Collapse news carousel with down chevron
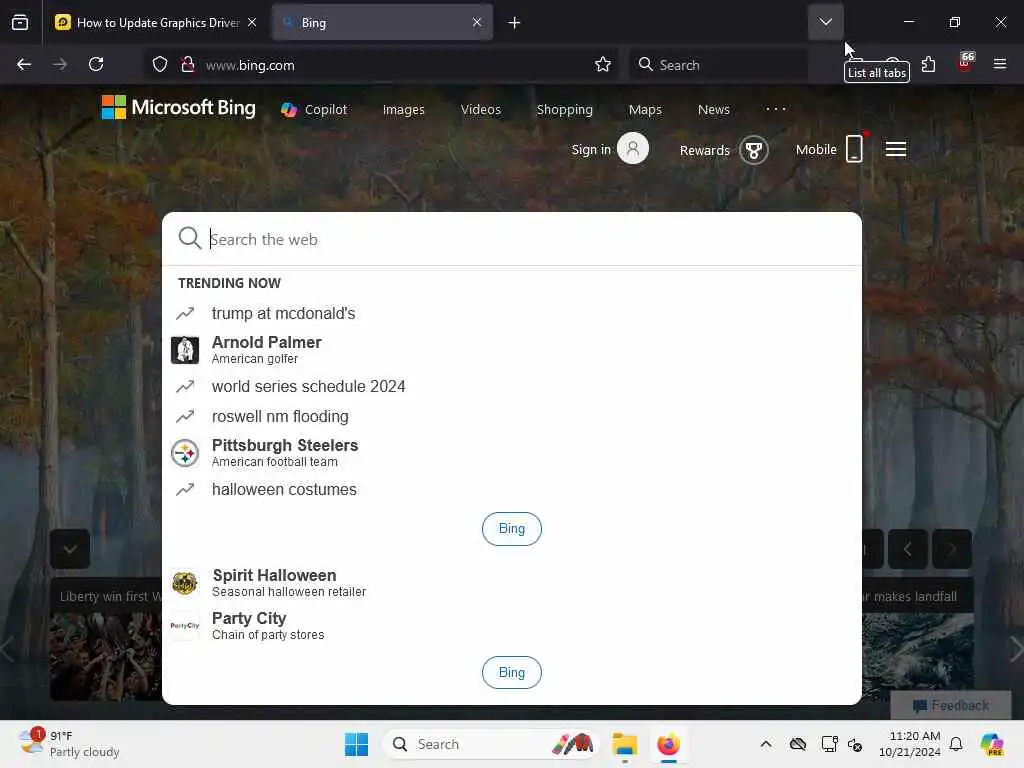This screenshot has width=1024, height=768. 70,549
